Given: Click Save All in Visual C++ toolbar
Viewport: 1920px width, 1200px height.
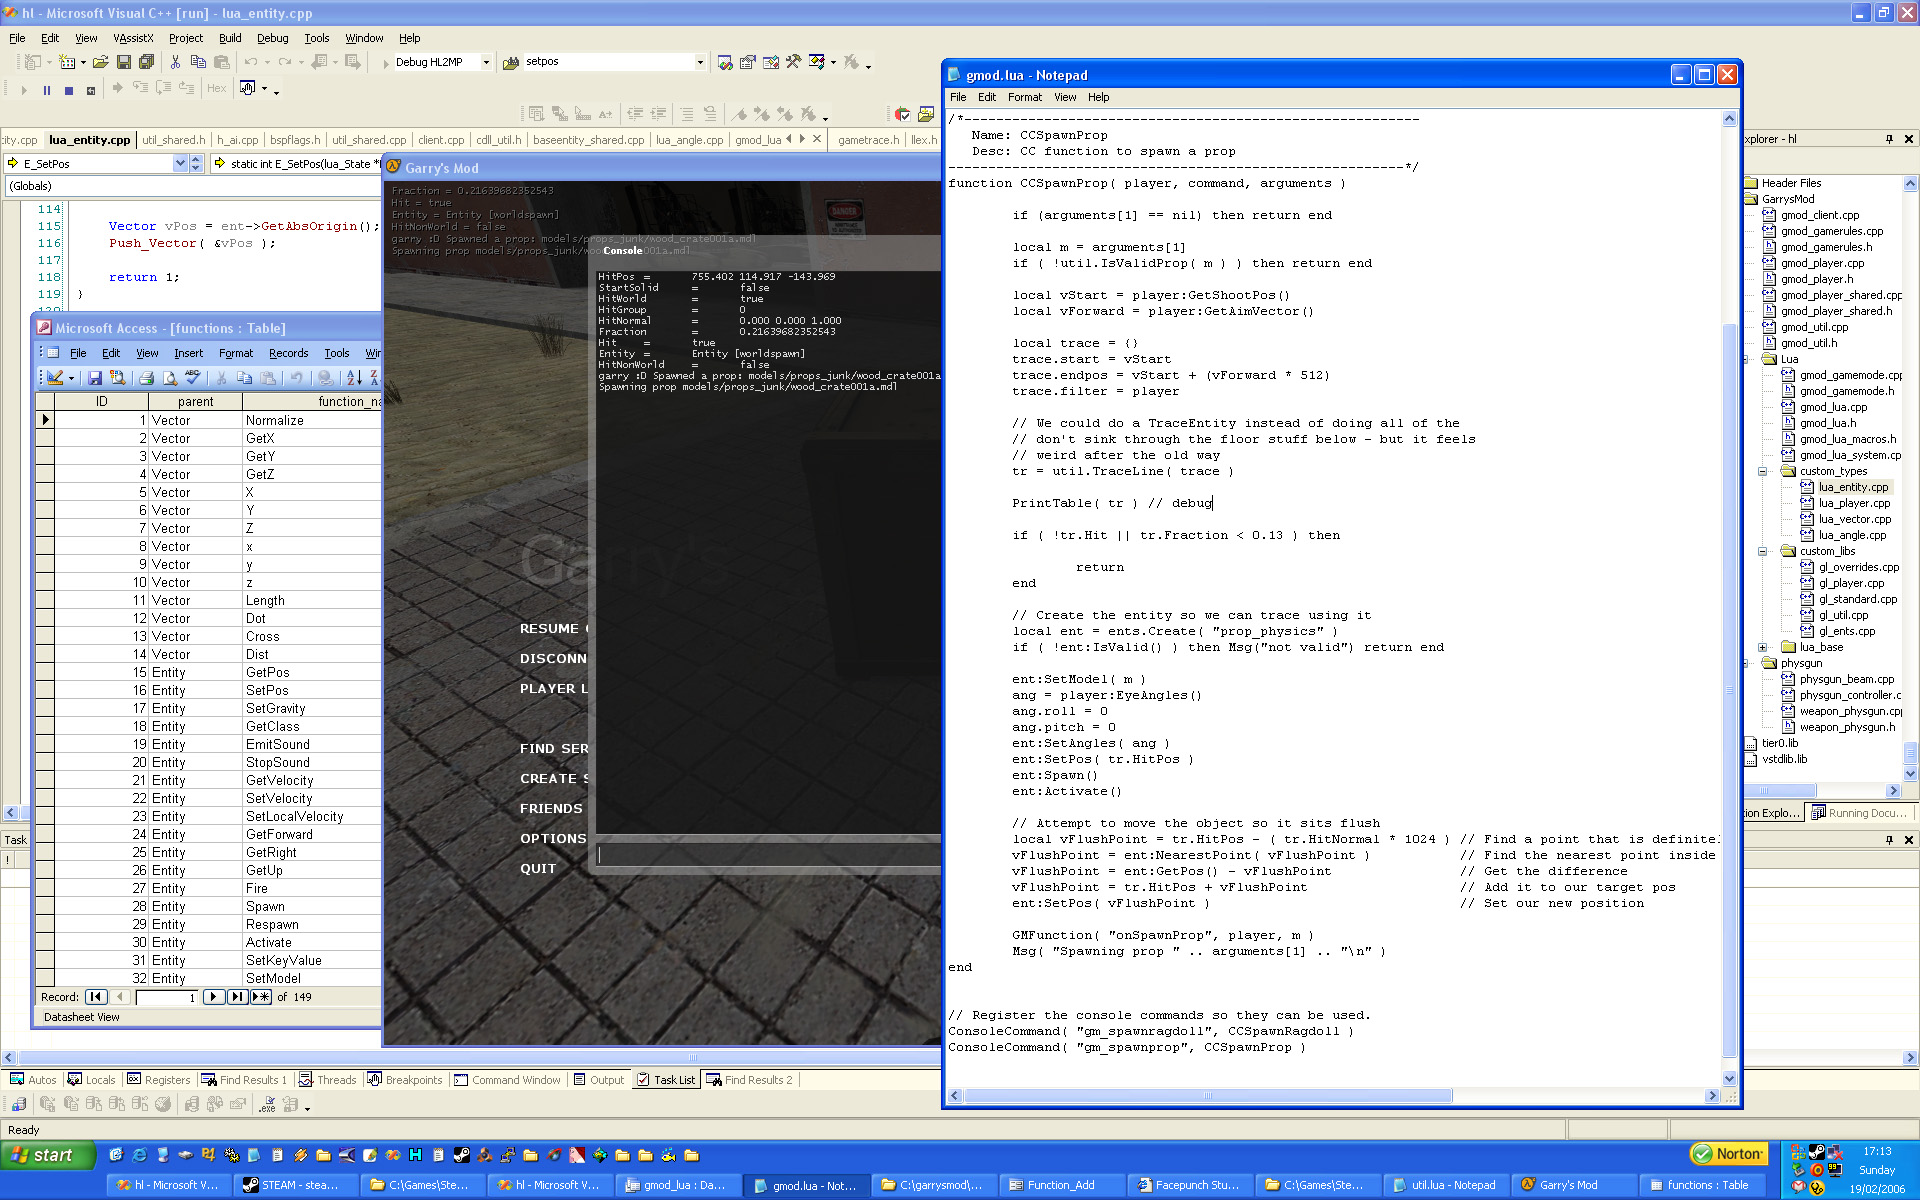Looking at the screenshot, I should pyautogui.click(x=147, y=62).
